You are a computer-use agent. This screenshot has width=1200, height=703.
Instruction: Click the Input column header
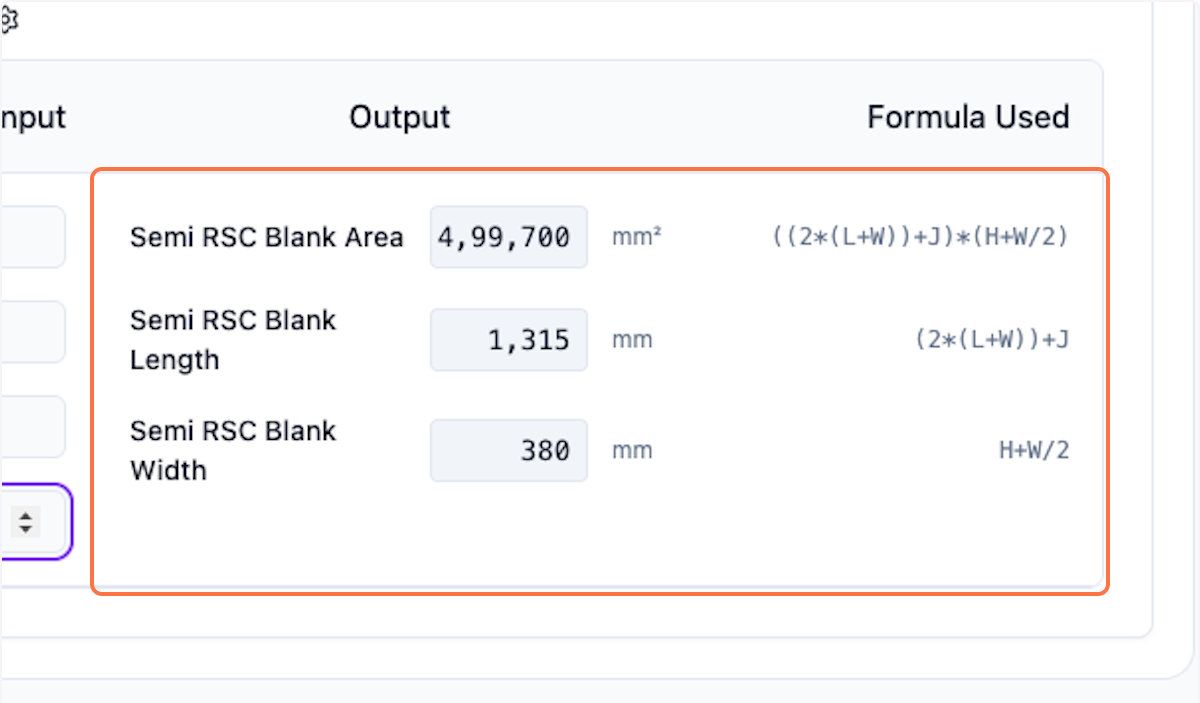click(33, 117)
